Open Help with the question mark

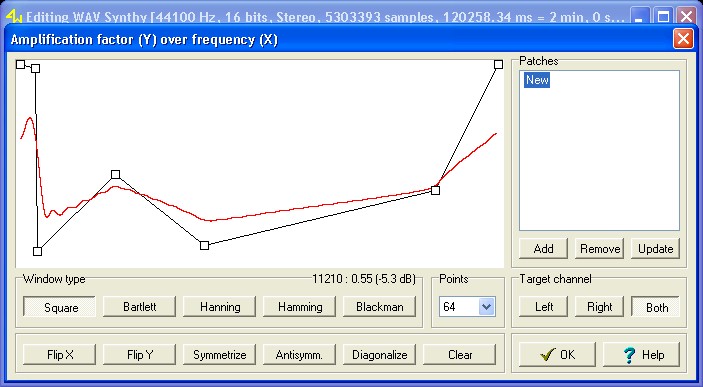(x=642, y=355)
